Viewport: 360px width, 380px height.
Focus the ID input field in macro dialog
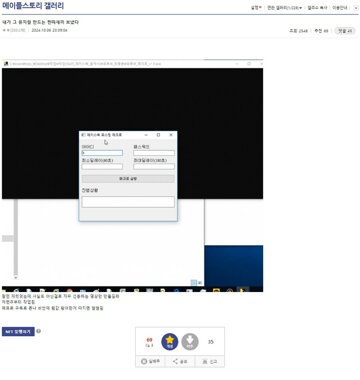102,153
